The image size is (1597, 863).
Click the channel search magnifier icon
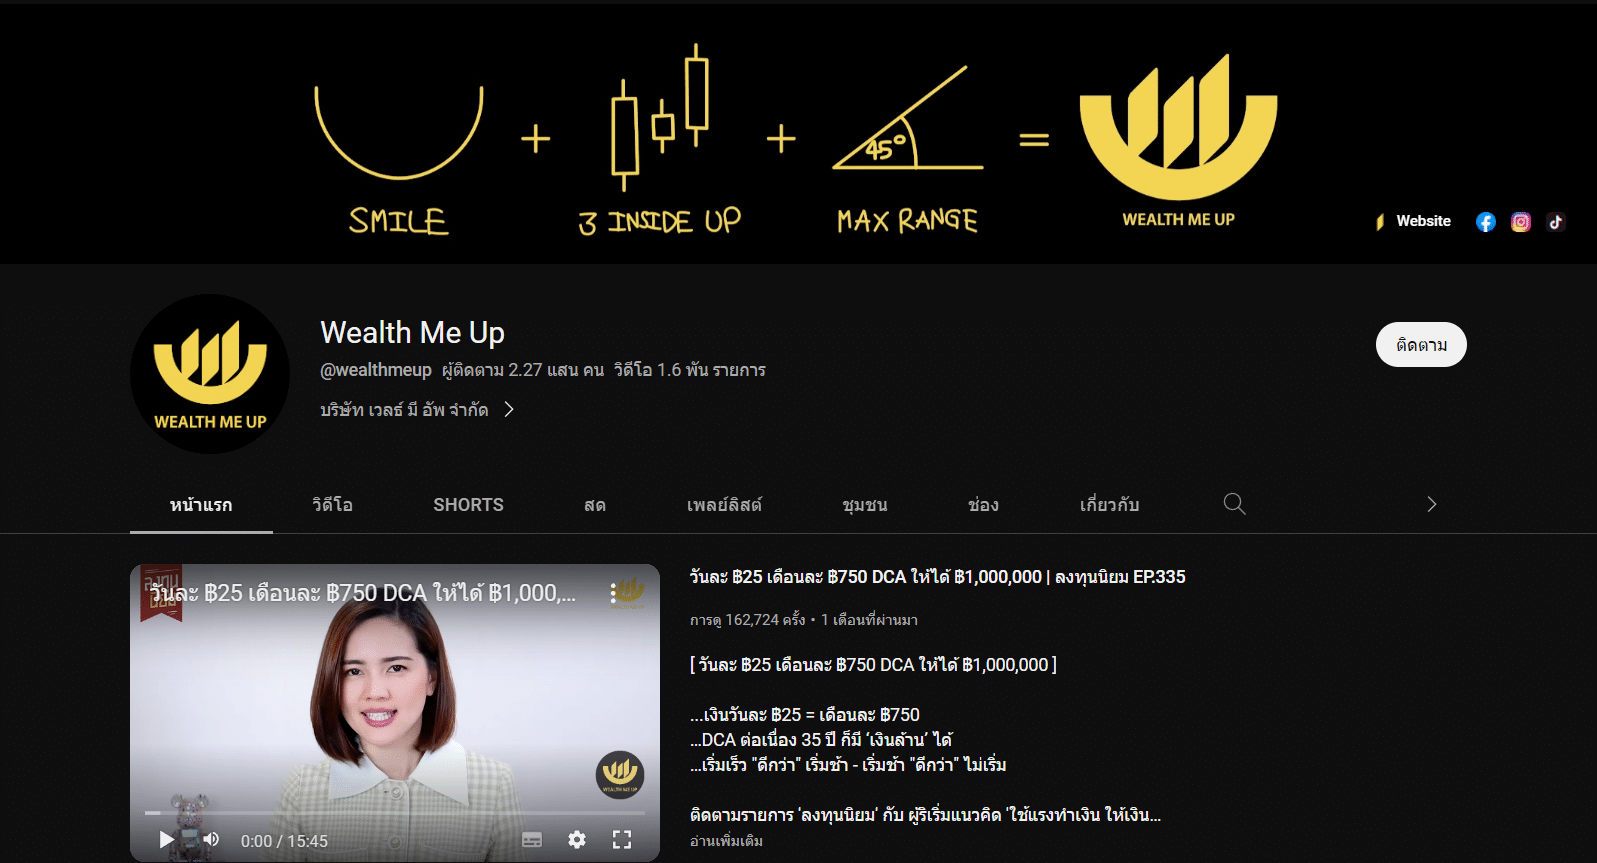pos(1234,504)
